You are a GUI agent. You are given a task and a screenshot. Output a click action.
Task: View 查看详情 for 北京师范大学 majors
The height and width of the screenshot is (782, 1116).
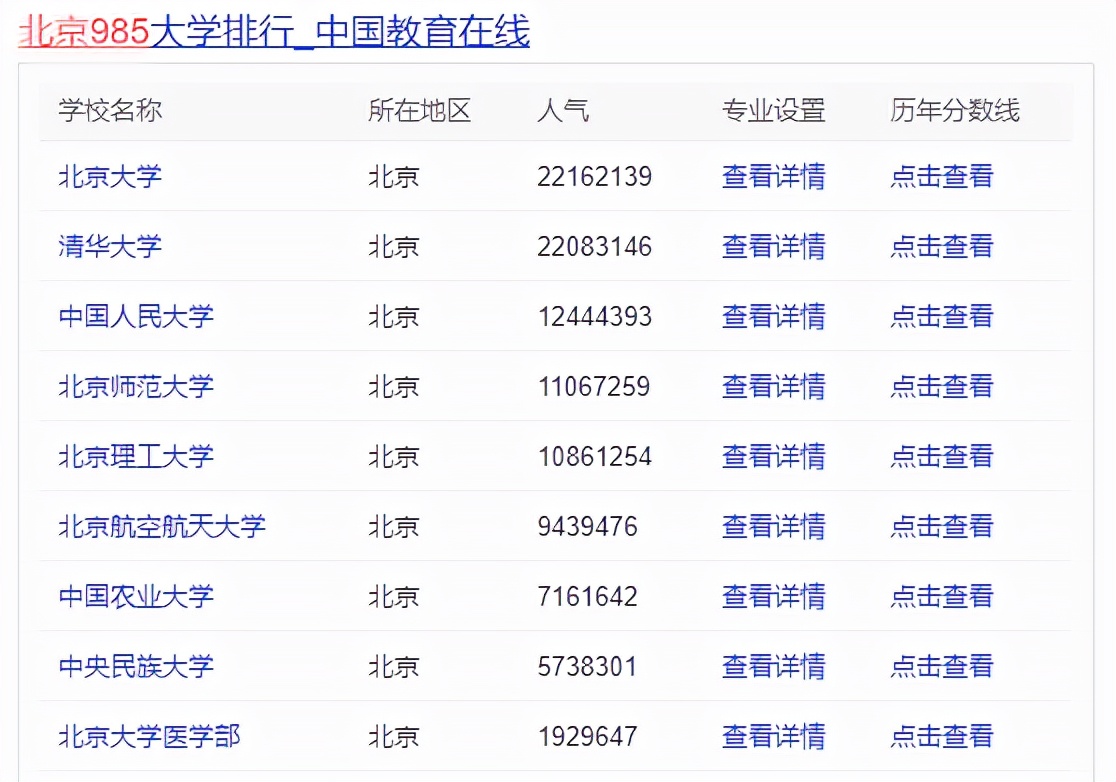(774, 386)
